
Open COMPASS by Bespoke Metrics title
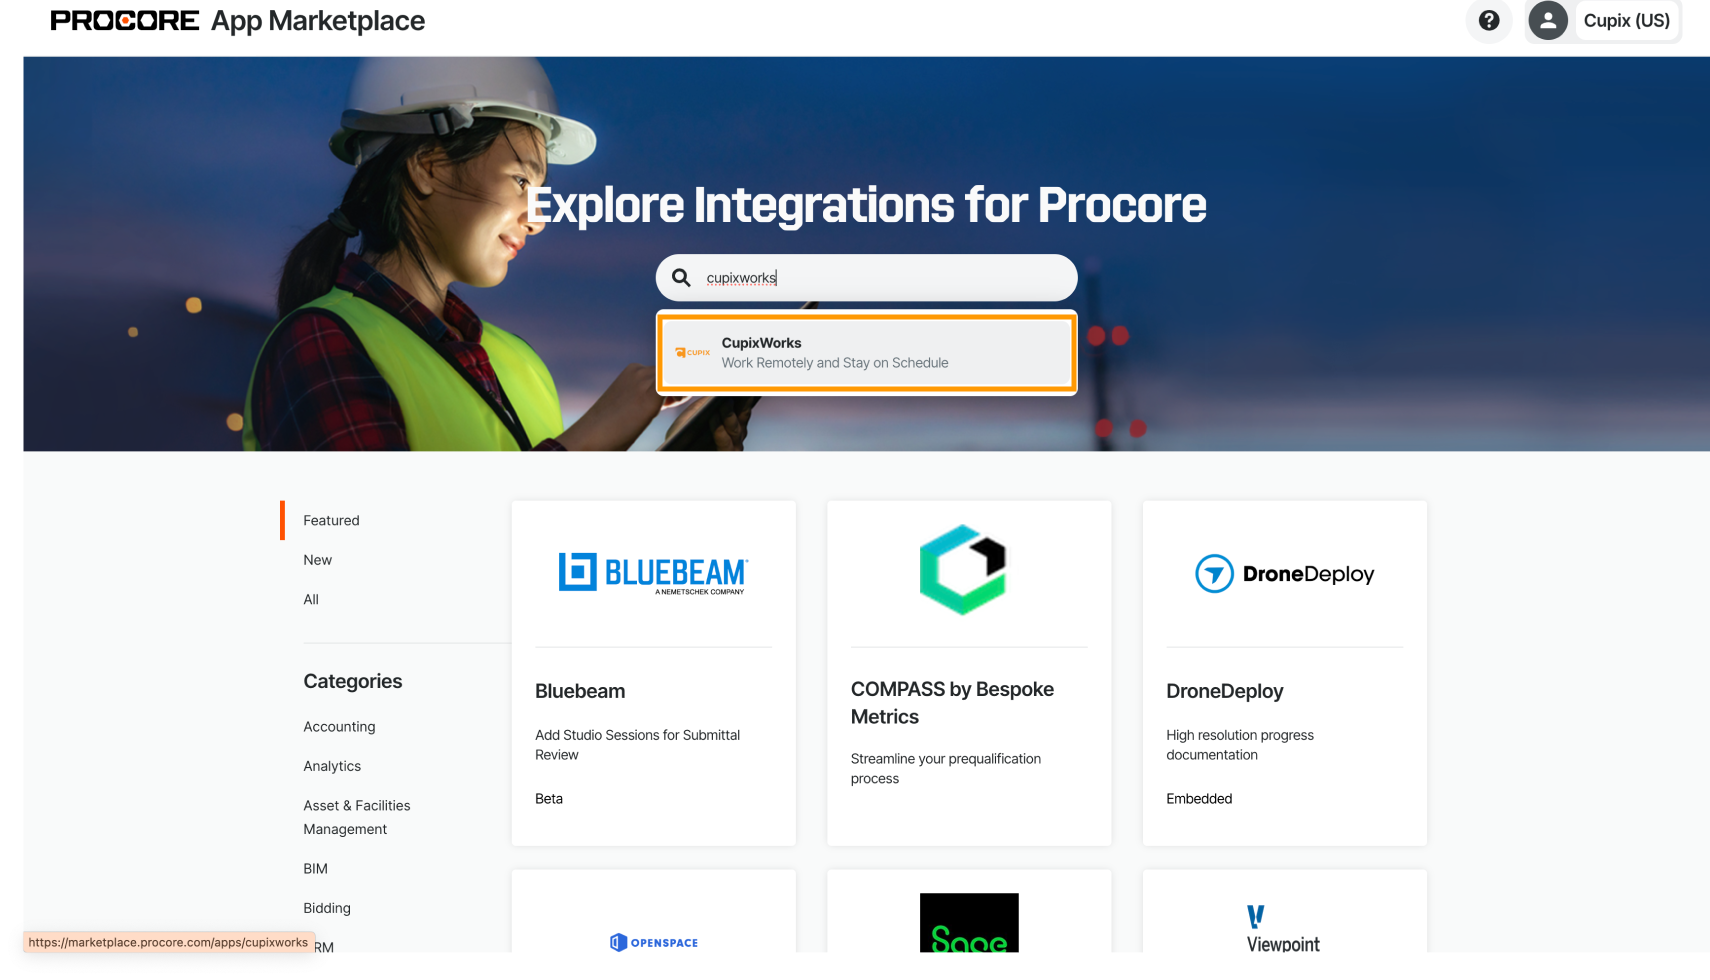tap(952, 703)
